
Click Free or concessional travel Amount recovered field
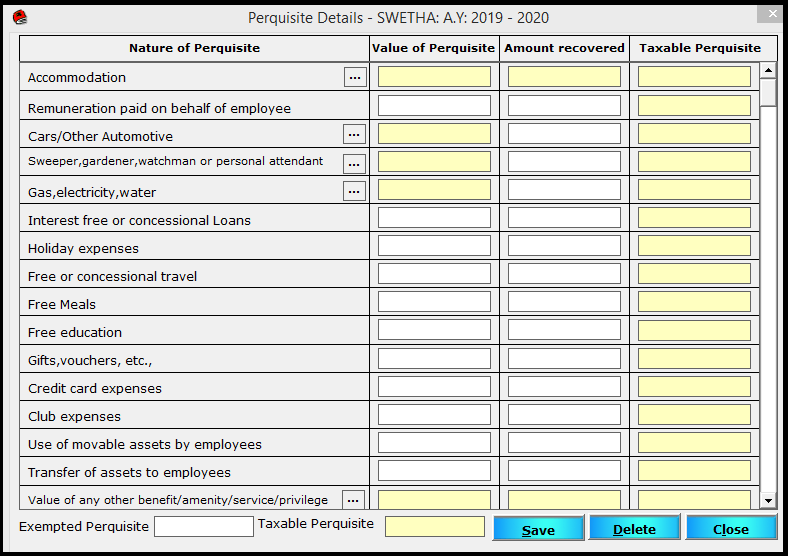click(x=564, y=274)
